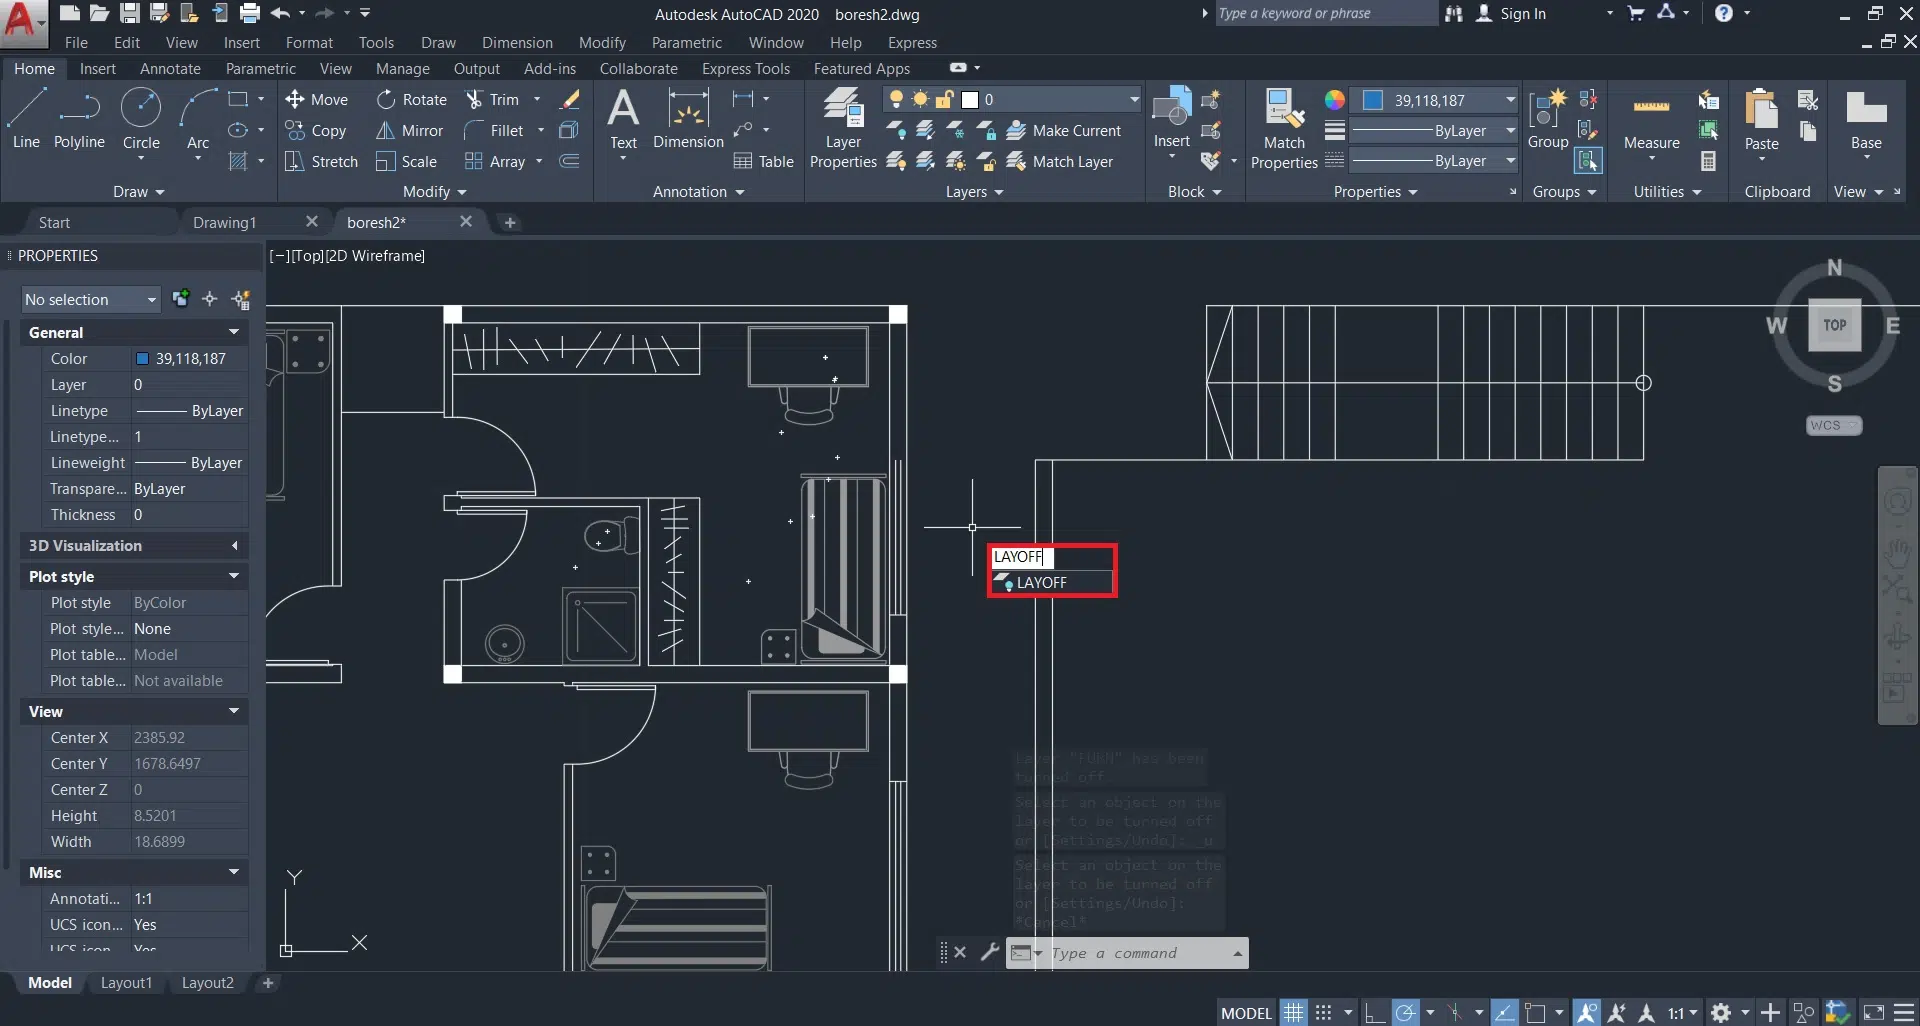Open the Express menu
Screen dimensions: 1920x1026
912,43
